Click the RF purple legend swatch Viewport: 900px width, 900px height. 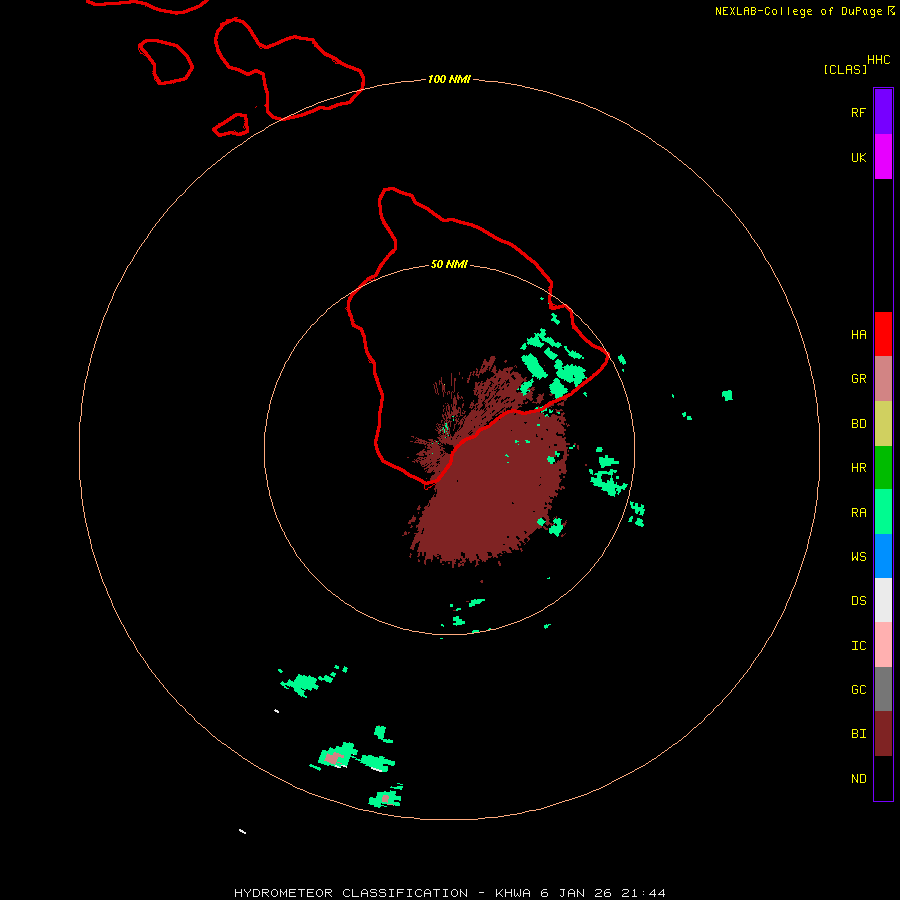click(x=883, y=112)
